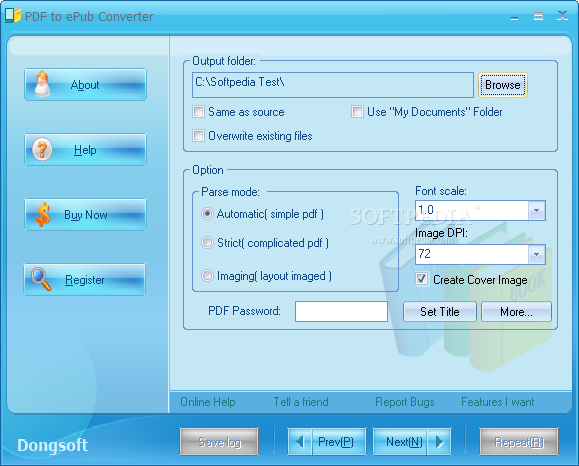Viewport: 579px width, 466px height.
Task: Click the Save log button
Action: [x=219, y=442]
